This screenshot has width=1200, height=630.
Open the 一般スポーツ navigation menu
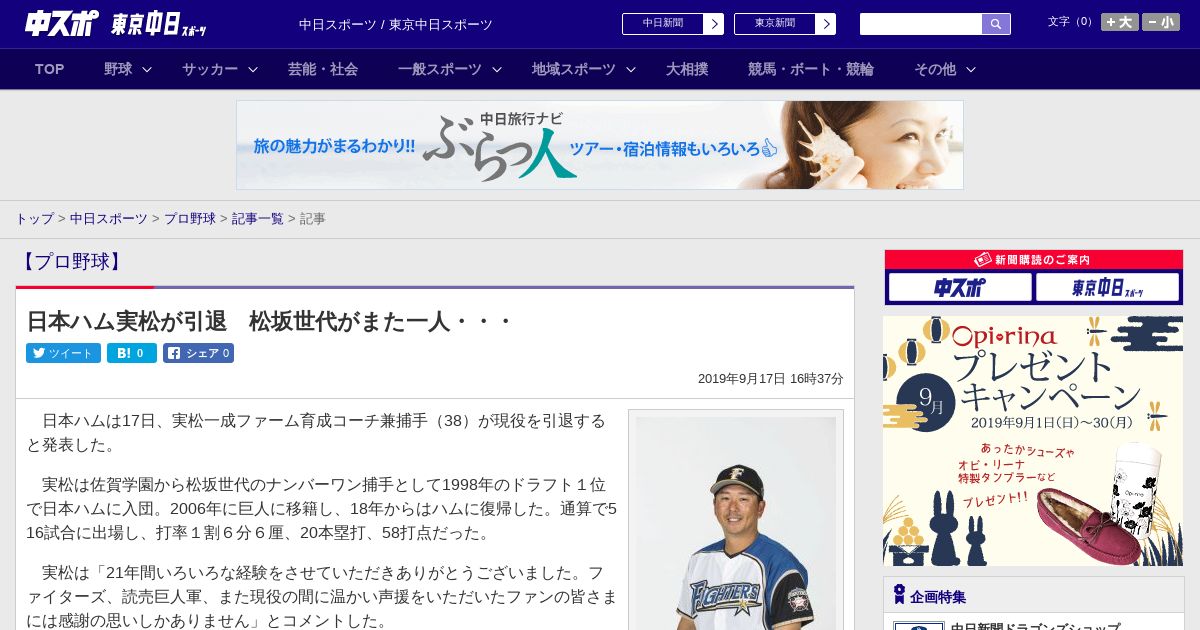tap(440, 69)
